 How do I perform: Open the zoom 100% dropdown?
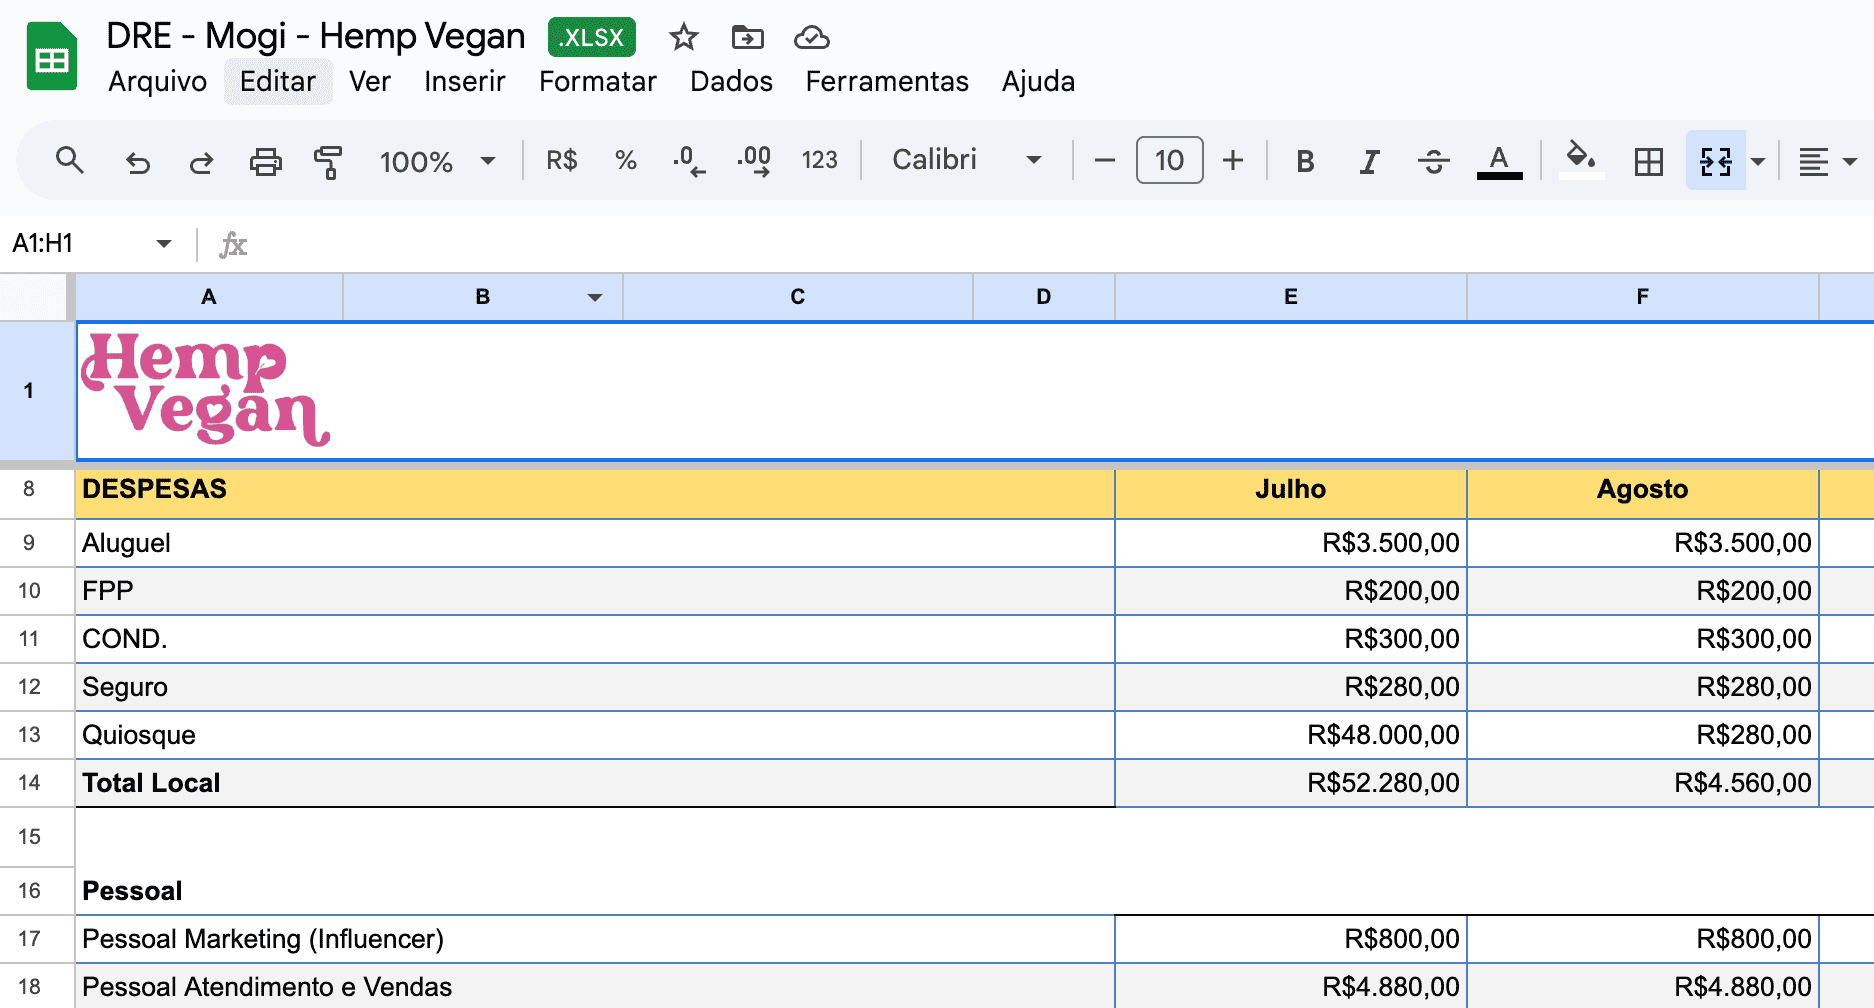(x=437, y=161)
